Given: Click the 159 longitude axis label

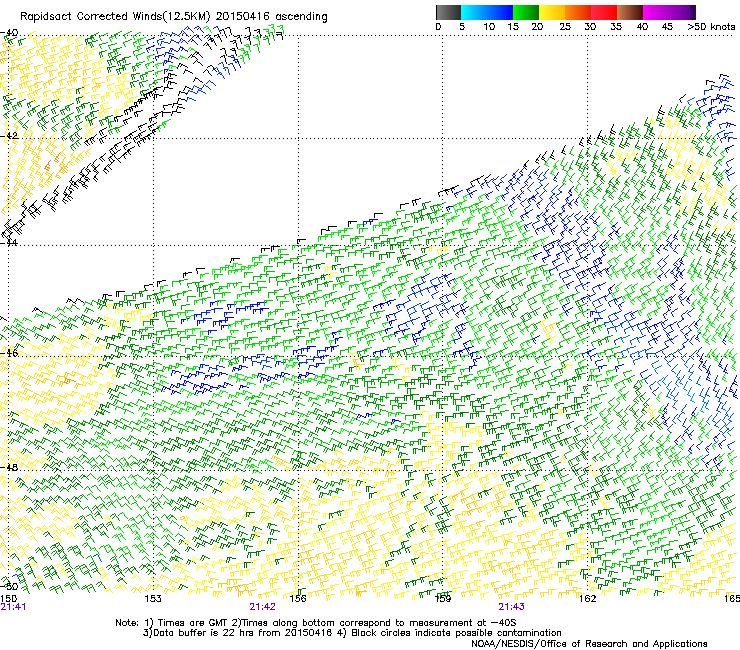Looking at the screenshot, I should [443, 598].
